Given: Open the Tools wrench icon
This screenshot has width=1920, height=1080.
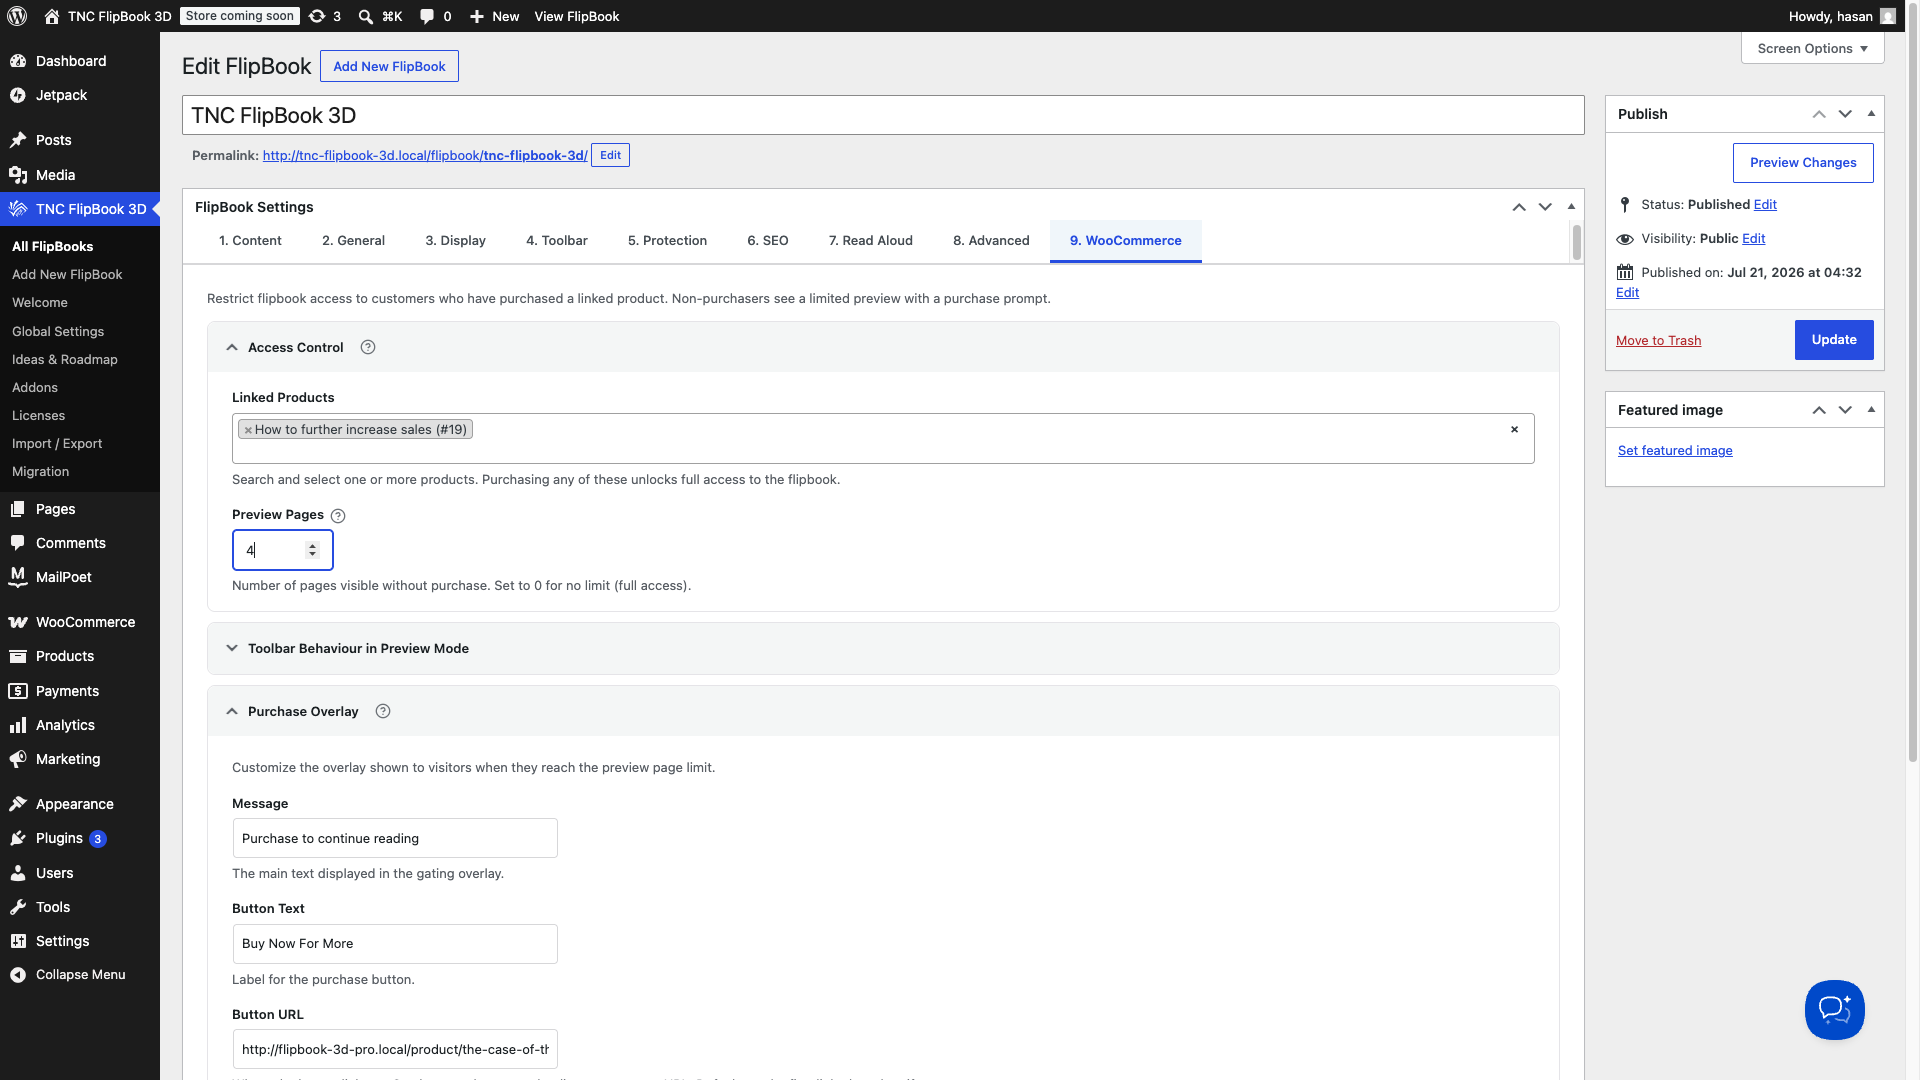Looking at the screenshot, I should point(18,907).
